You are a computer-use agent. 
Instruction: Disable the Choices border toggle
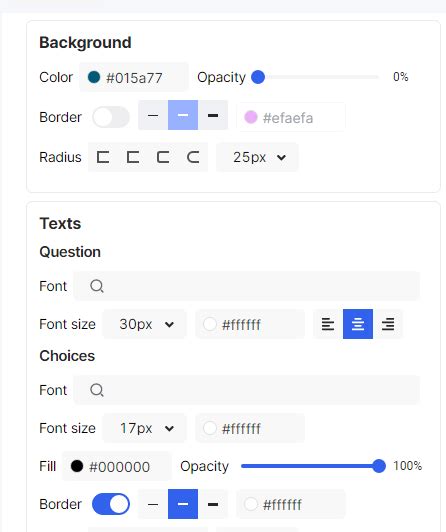[111, 504]
